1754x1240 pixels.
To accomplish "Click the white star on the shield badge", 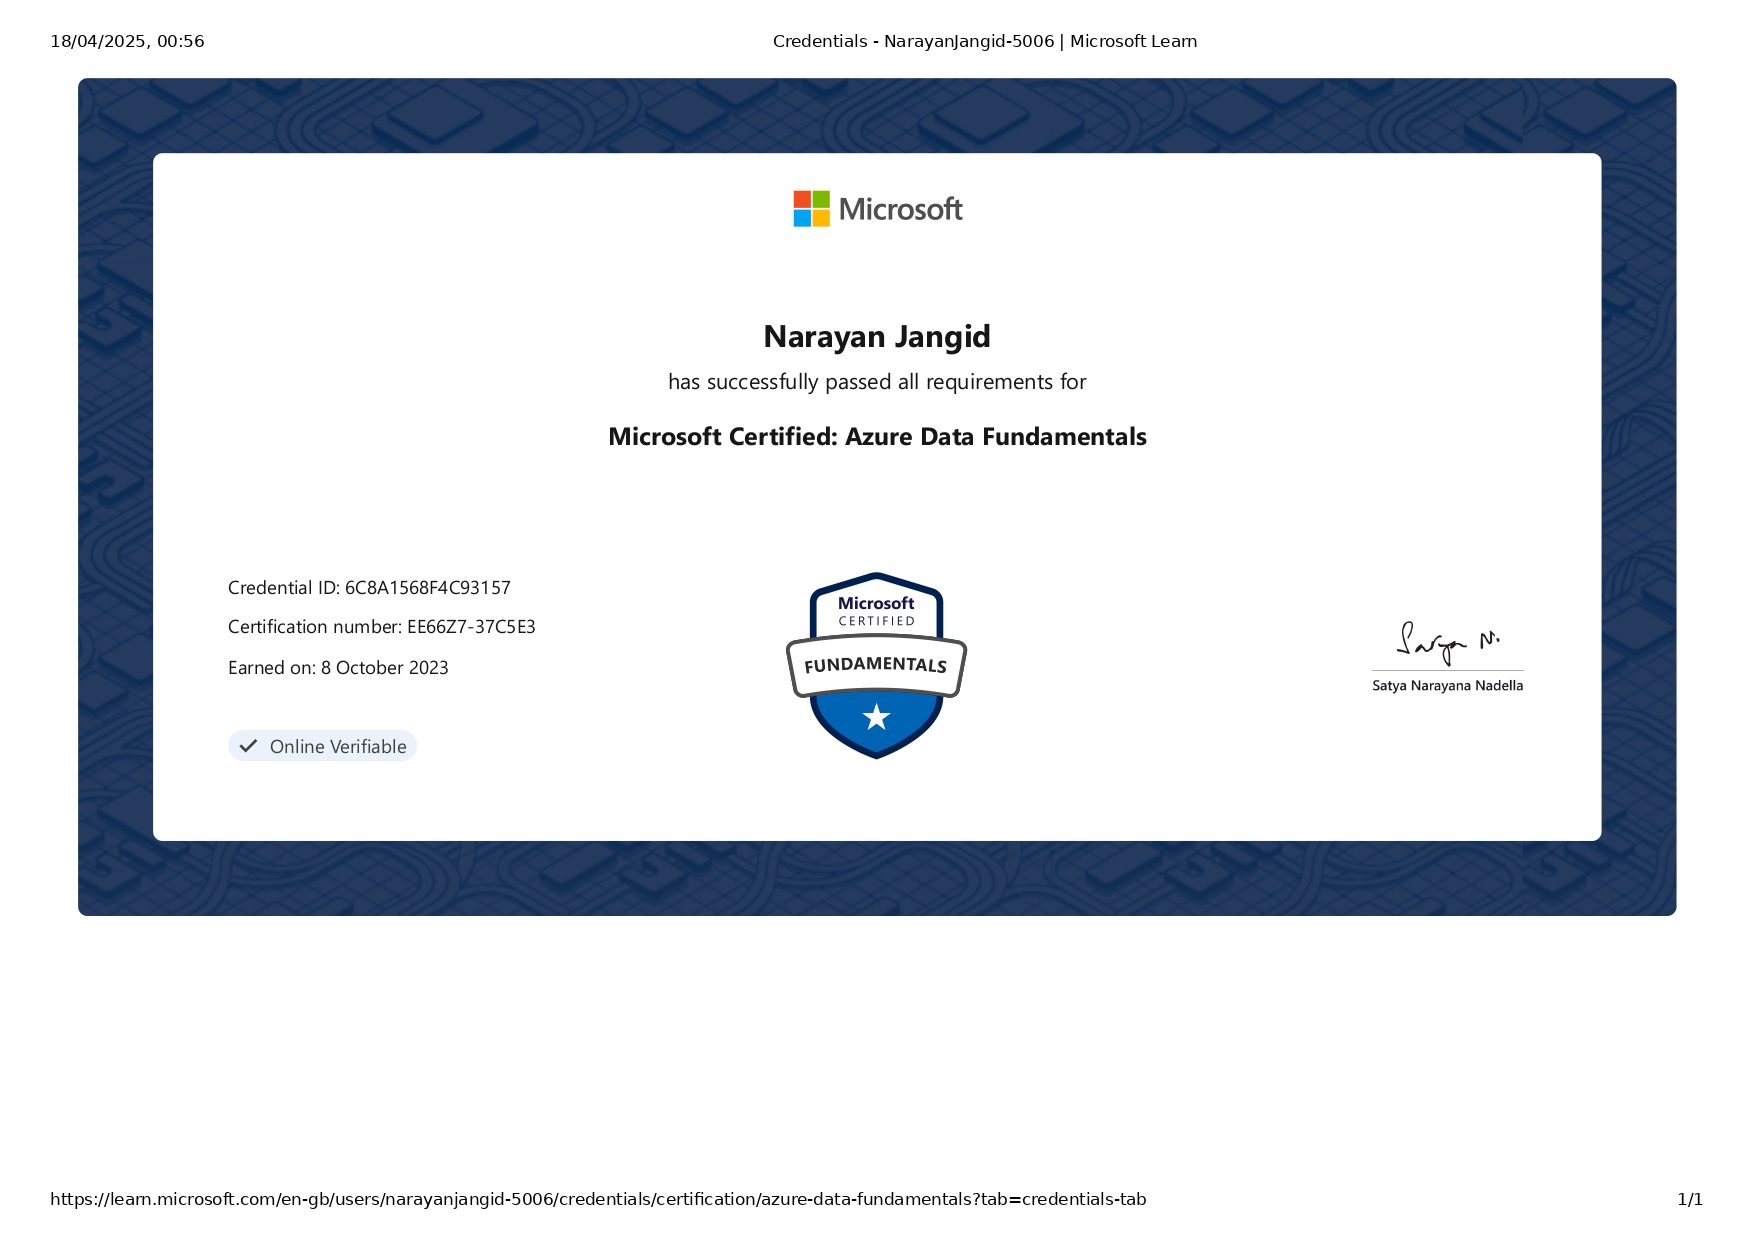I will tap(876, 716).
